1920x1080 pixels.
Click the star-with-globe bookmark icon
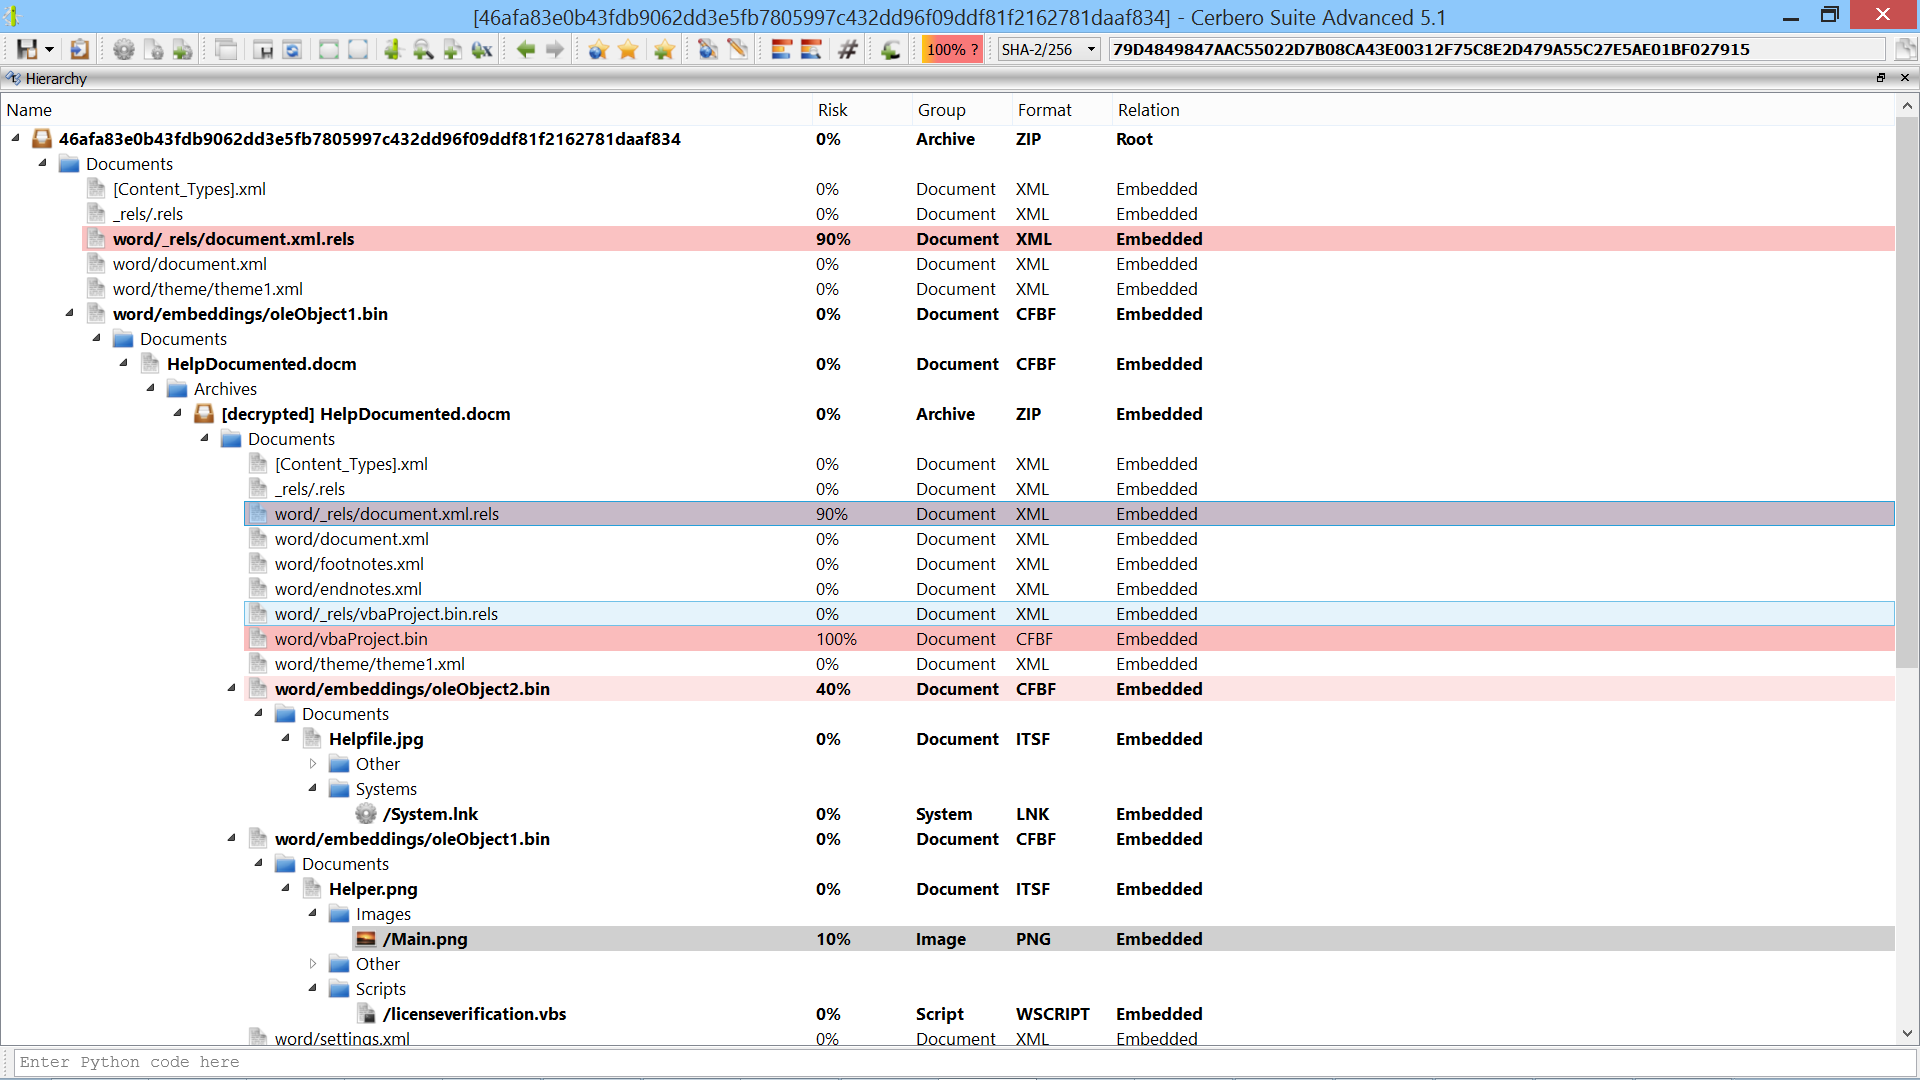coord(598,49)
